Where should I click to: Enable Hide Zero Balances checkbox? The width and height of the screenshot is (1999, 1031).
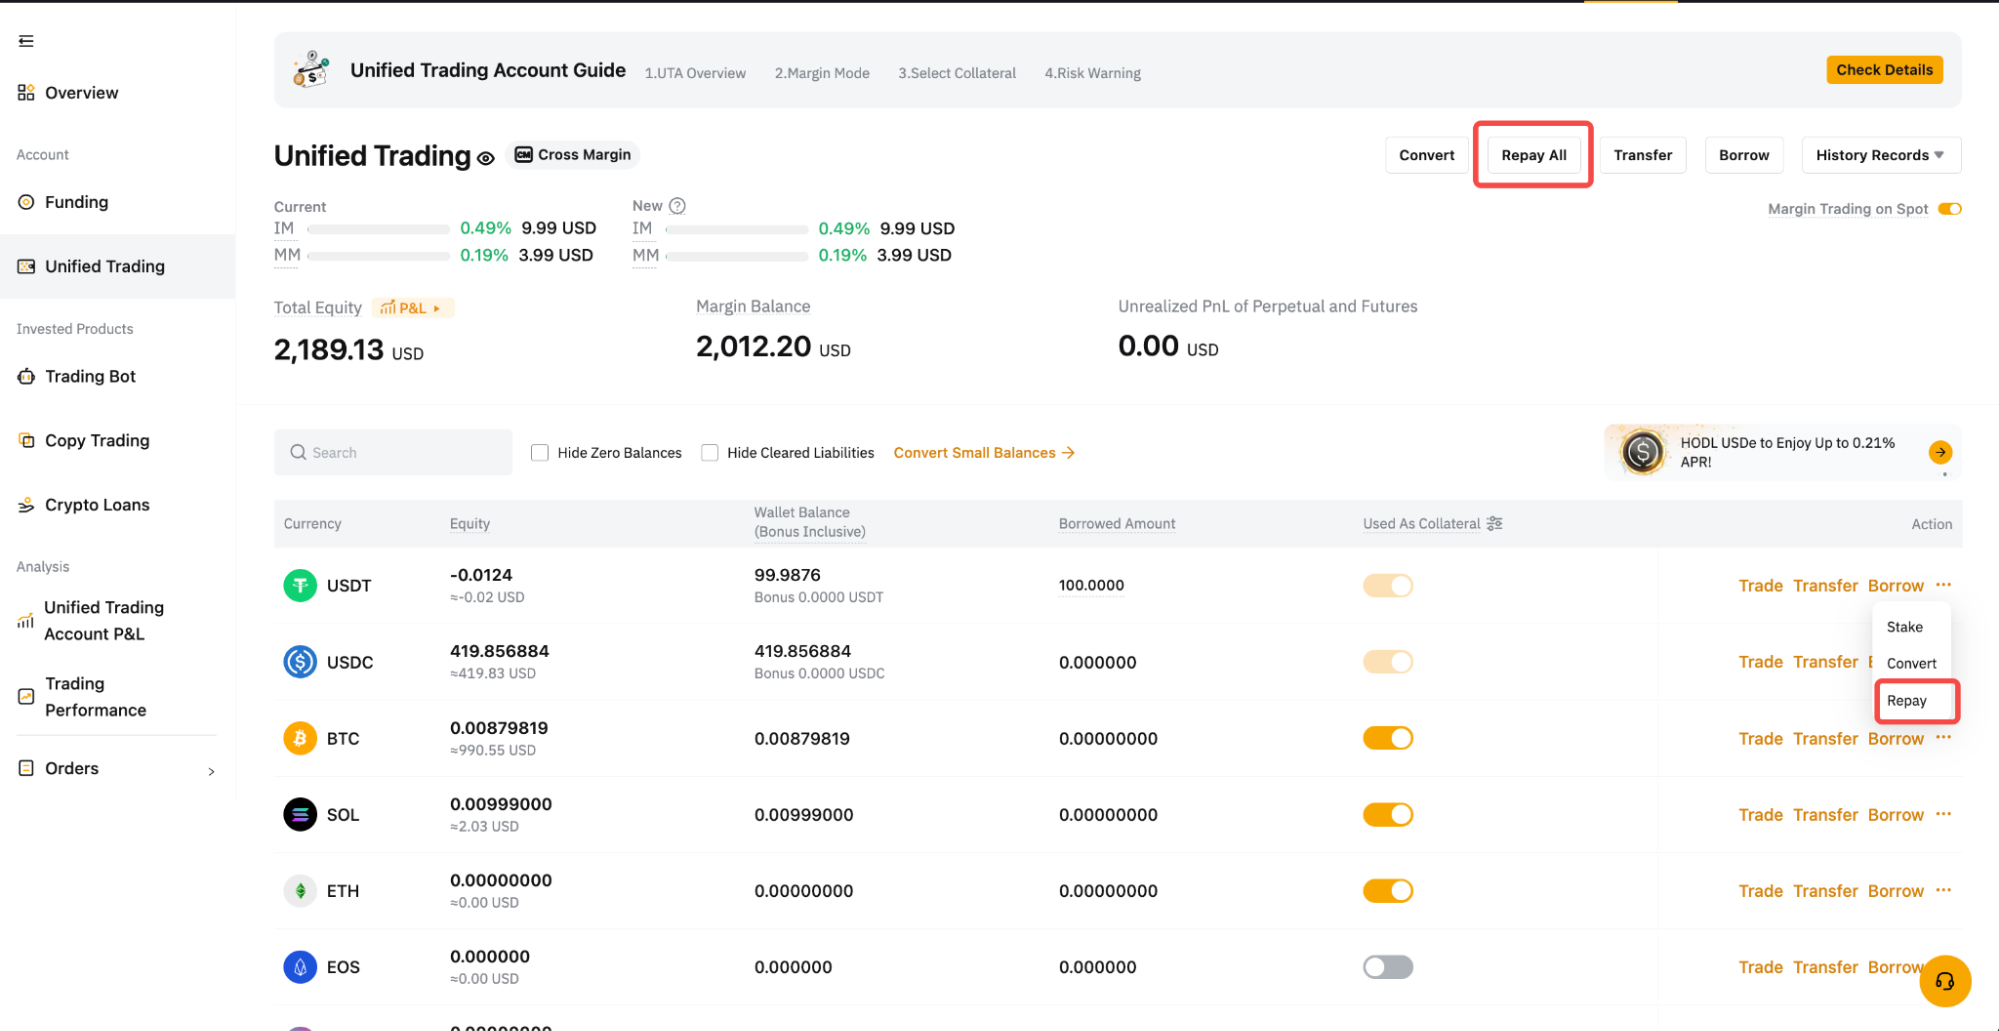(540, 453)
